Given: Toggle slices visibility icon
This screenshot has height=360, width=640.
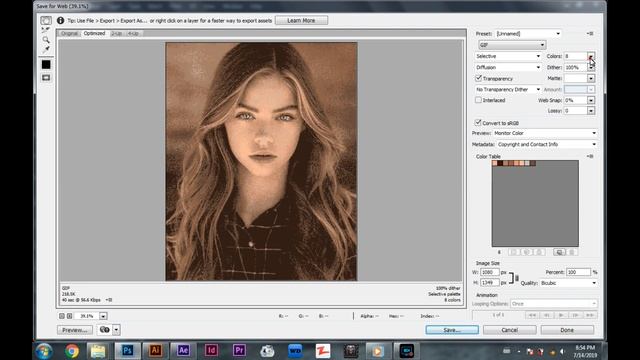Looking at the screenshot, I should point(46,78).
